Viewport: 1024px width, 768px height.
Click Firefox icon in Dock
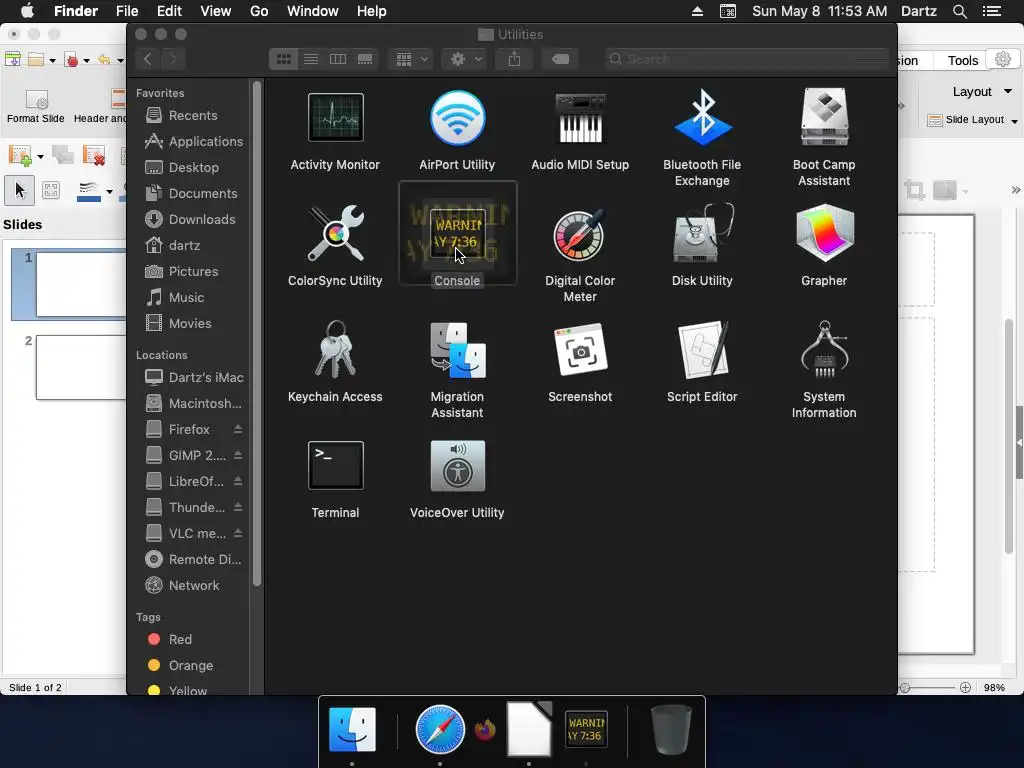(x=485, y=729)
